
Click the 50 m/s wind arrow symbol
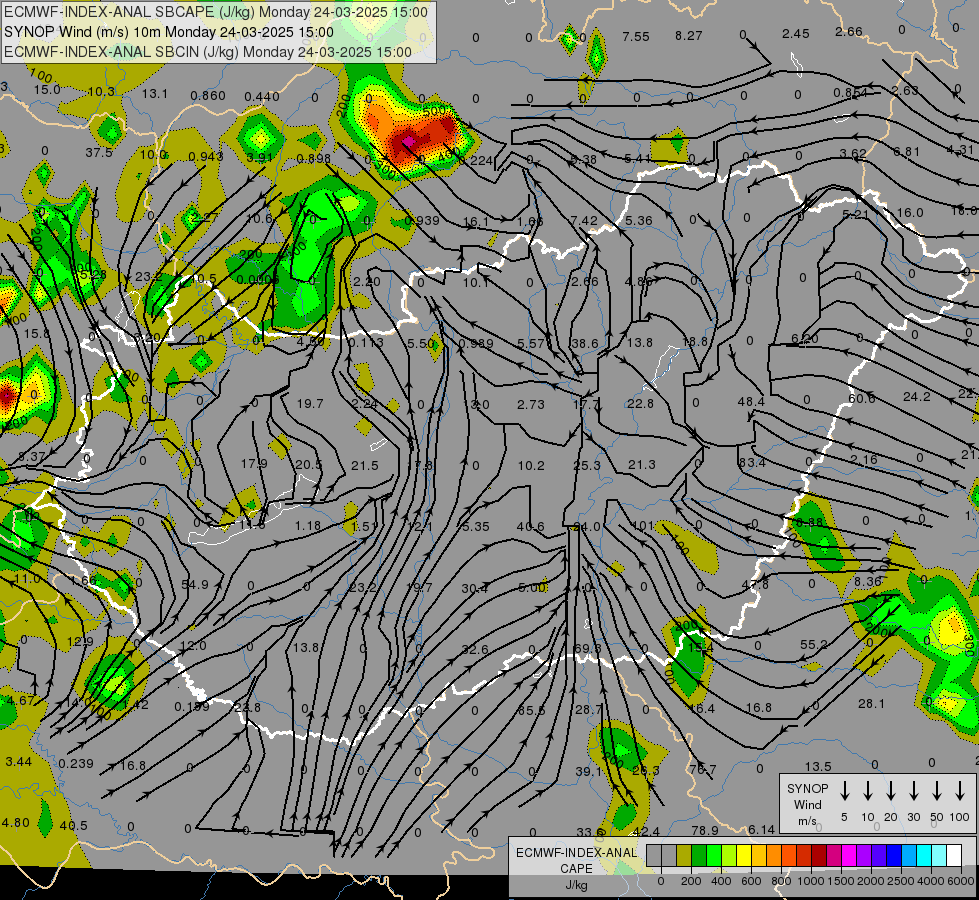[937, 791]
